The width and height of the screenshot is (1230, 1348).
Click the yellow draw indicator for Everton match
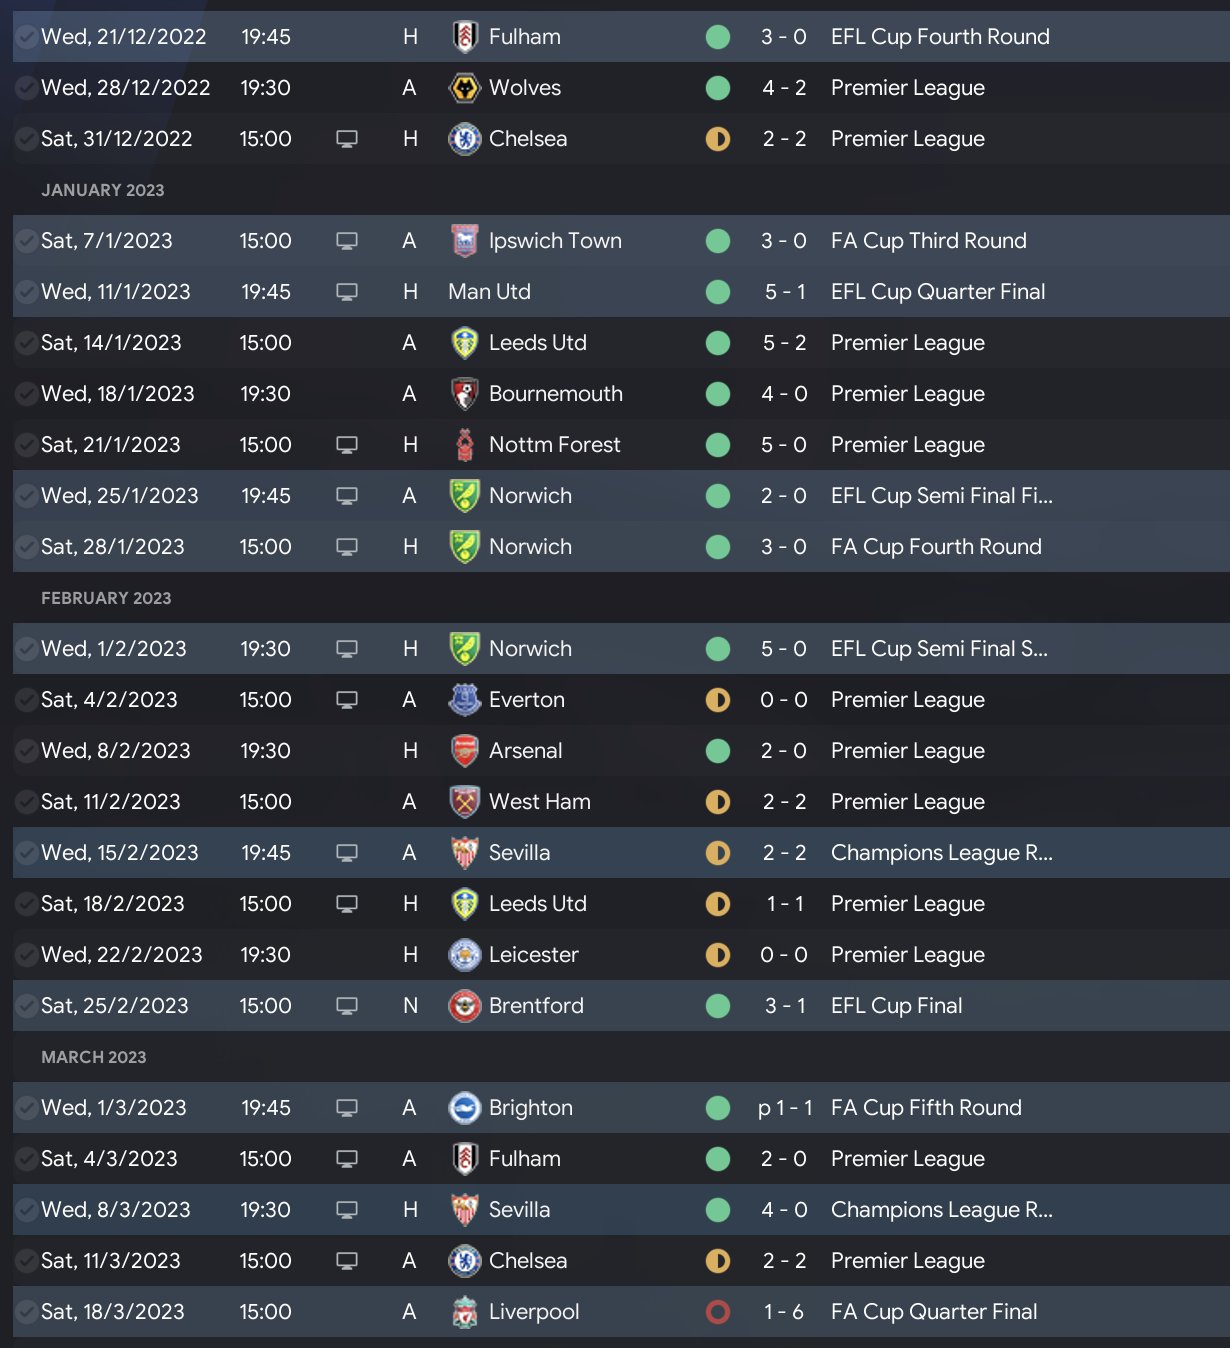click(x=718, y=700)
